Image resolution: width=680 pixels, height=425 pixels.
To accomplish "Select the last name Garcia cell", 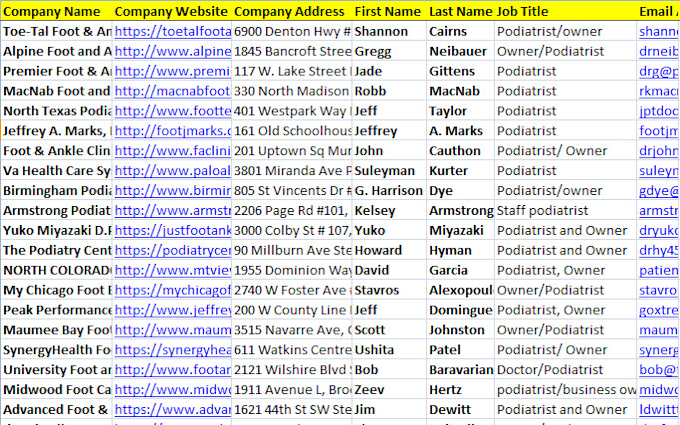I will pos(461,270).
